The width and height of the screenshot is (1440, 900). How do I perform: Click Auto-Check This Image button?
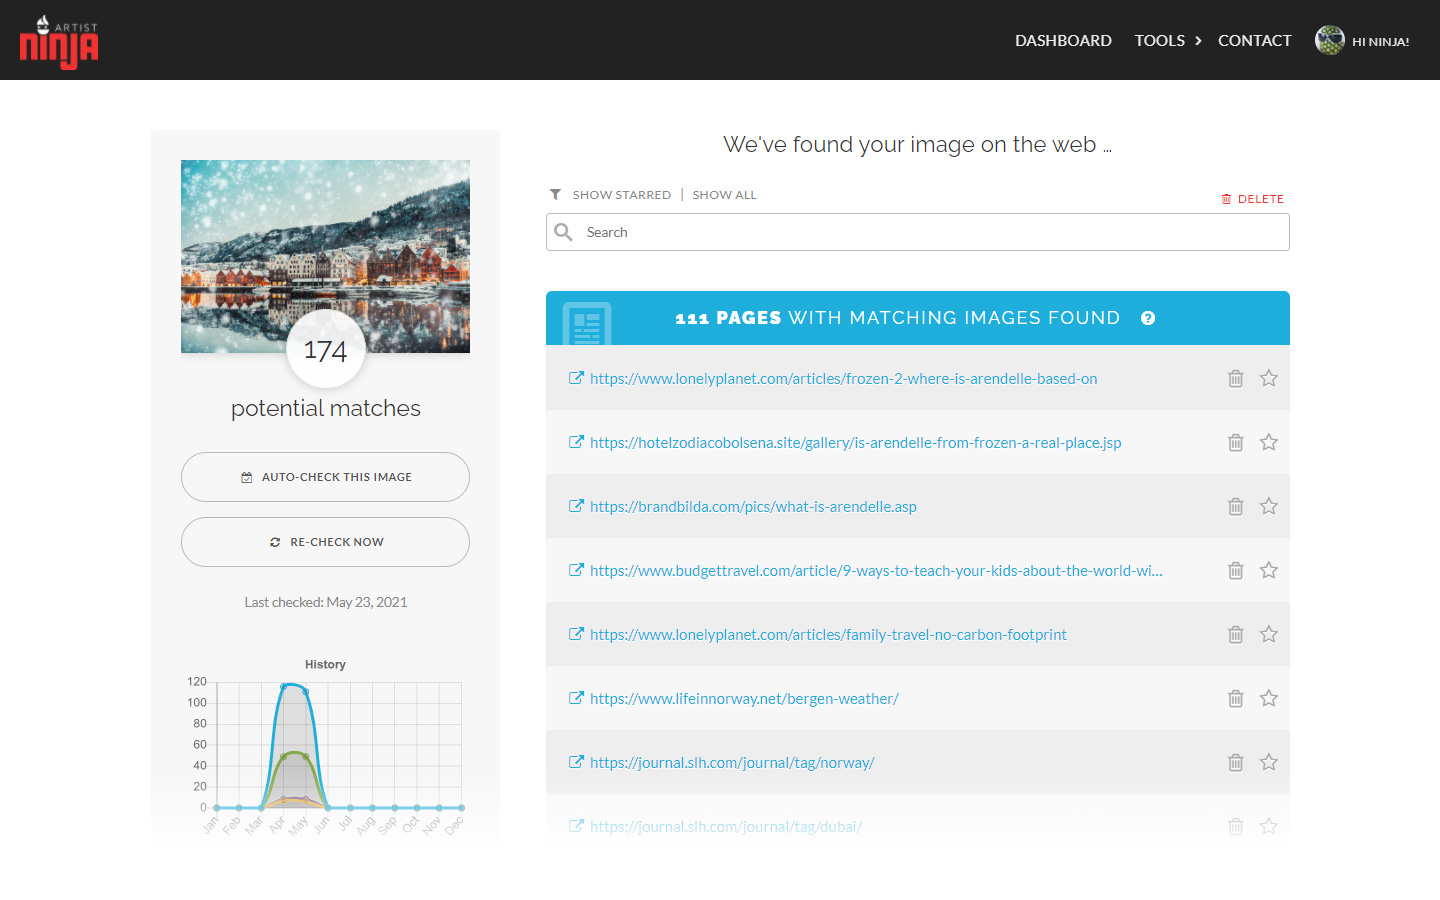[325, 477]
